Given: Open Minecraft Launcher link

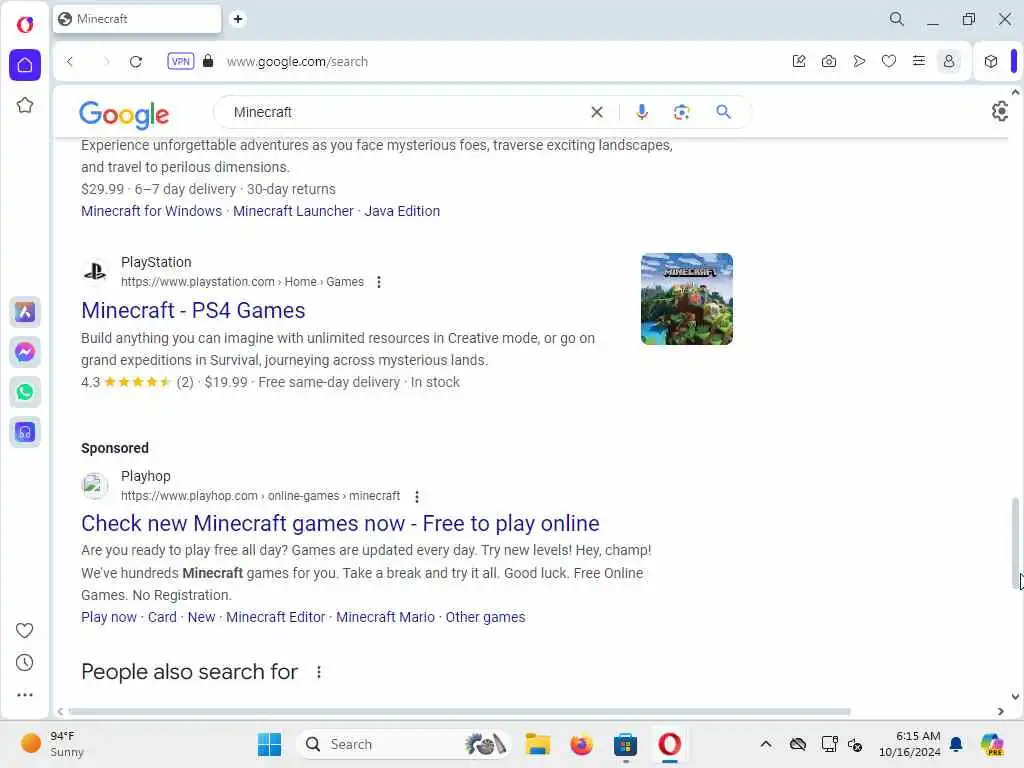Looking at the screenshot, I should click(293, 211).
